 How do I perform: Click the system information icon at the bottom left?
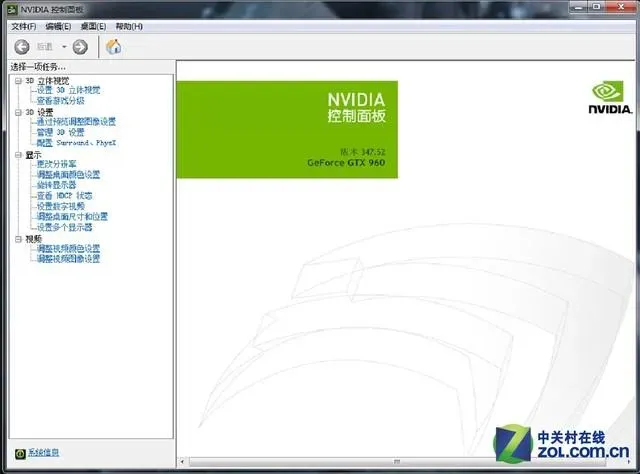(x=20, y=453)
